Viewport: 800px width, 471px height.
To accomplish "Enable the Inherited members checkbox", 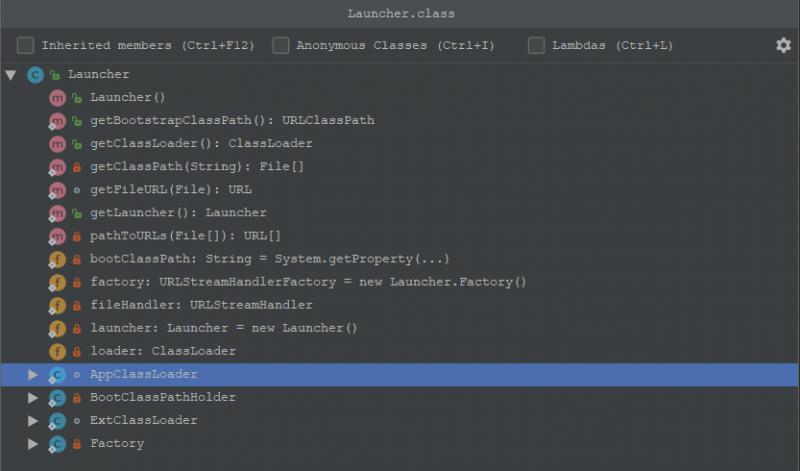I will click(26, 45).
